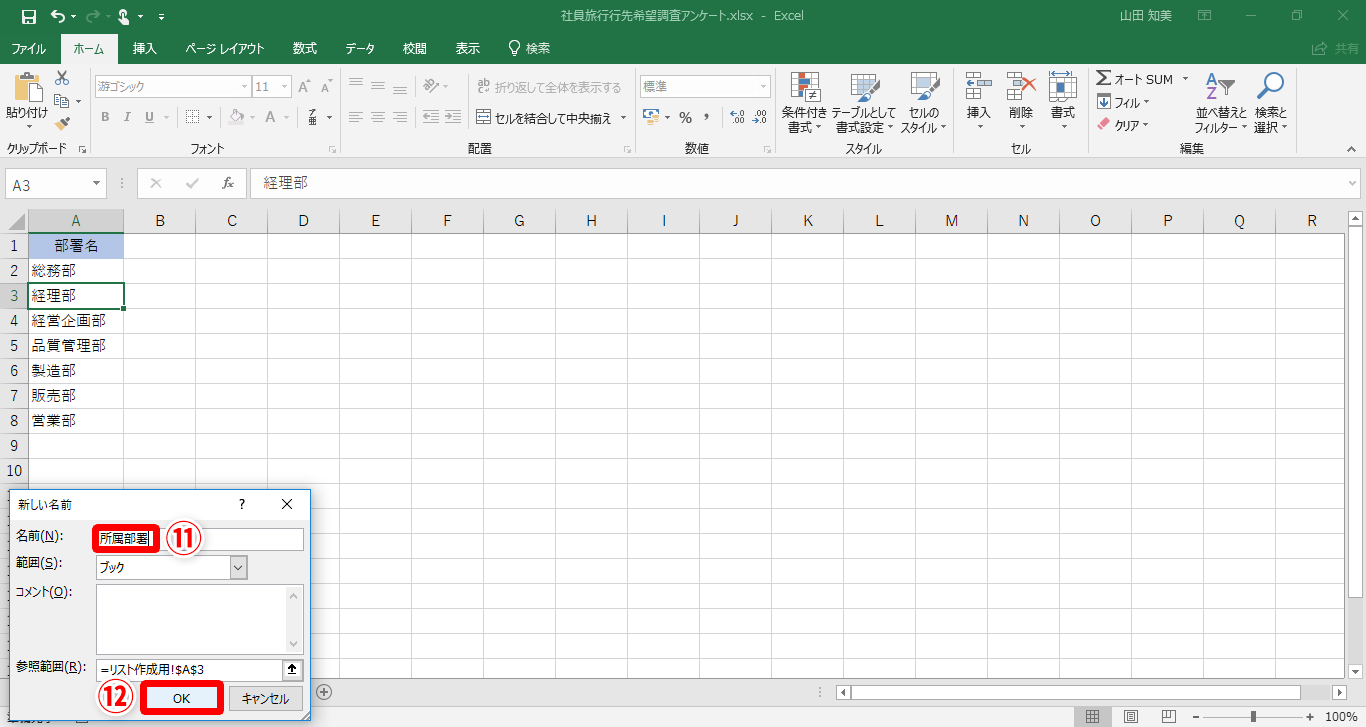The height and width of the screenshot is (727, 1366).
Task: Open the クリア clear dropdown
Action: [x=1122, y=125]
